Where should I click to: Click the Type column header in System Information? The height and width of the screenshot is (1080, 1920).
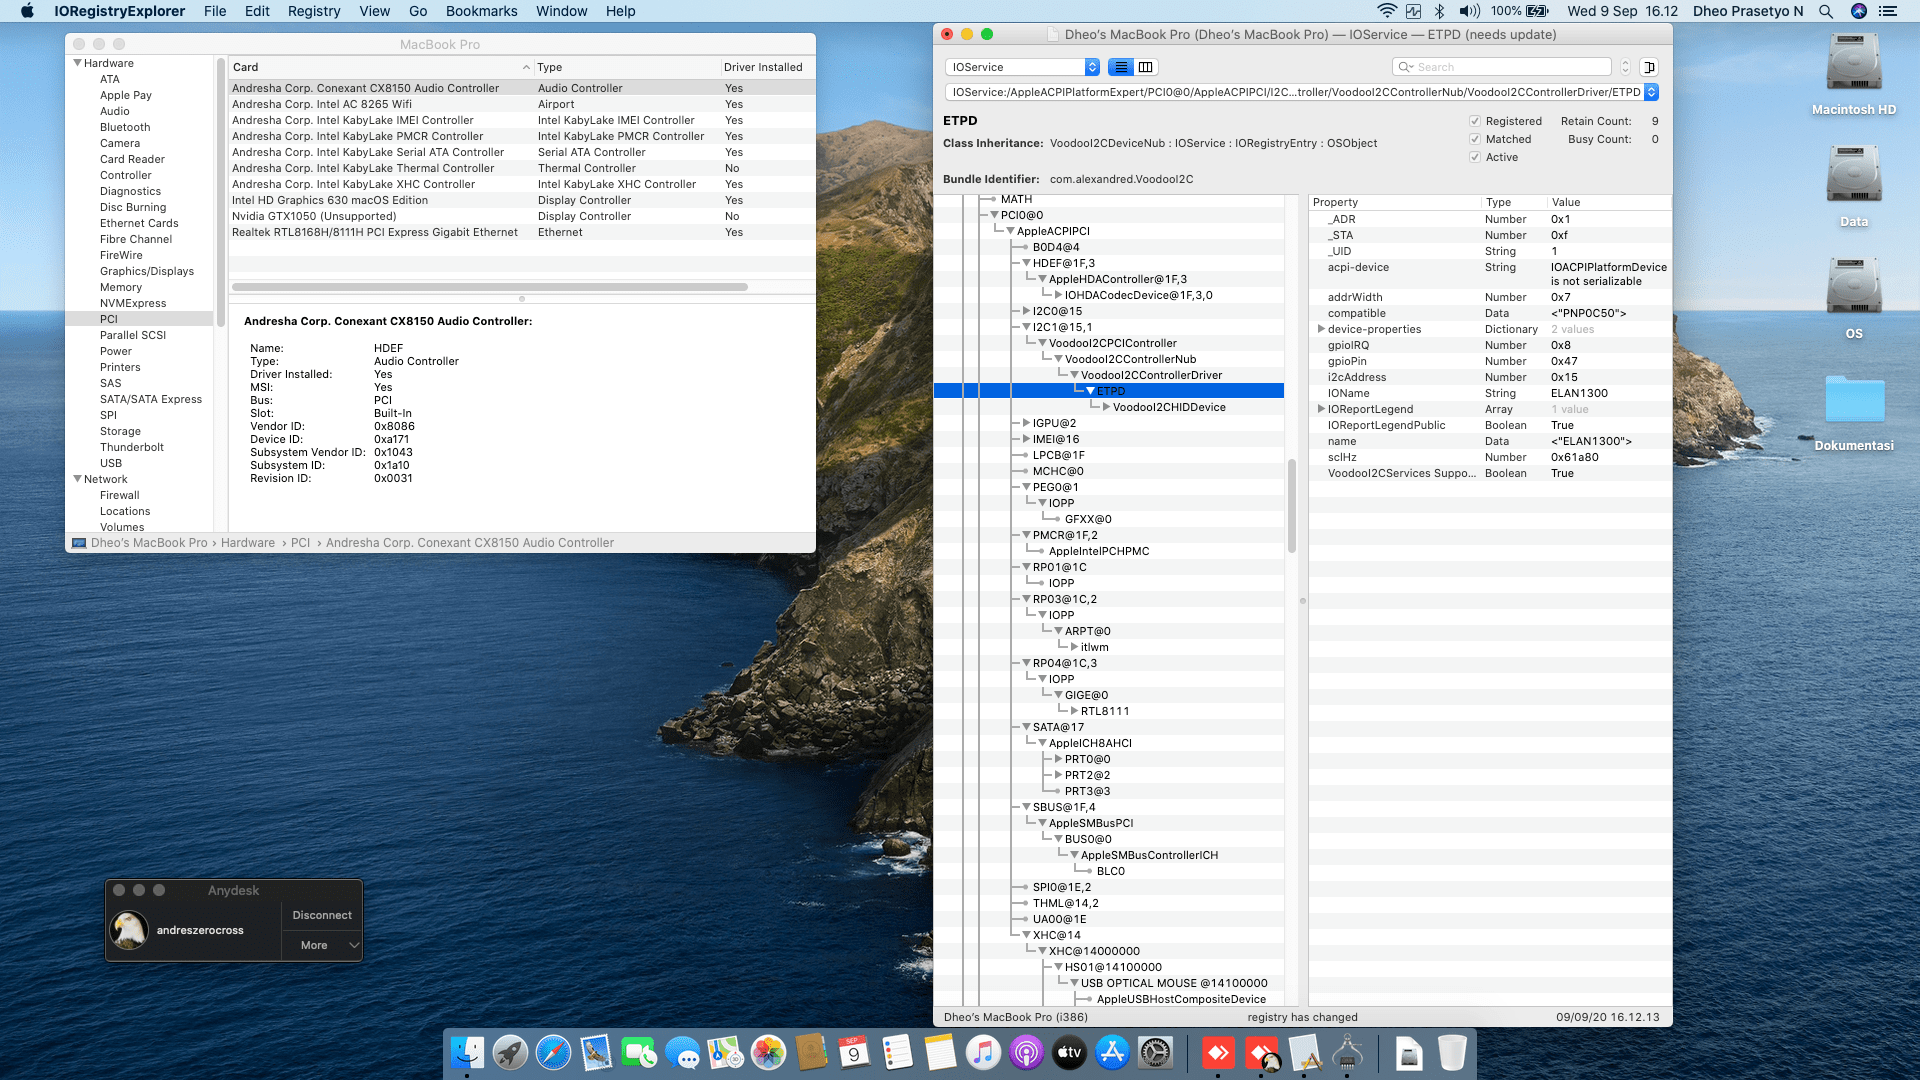click(x=626, y=67)
